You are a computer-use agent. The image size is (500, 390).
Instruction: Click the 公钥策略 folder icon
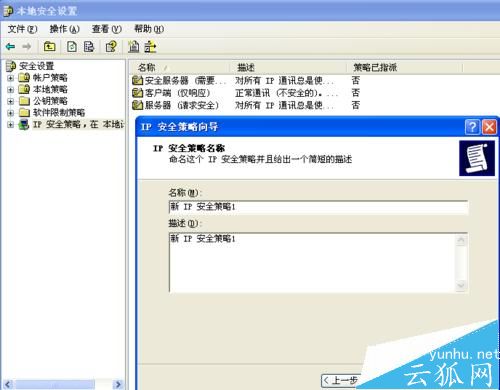pos(24,101)
